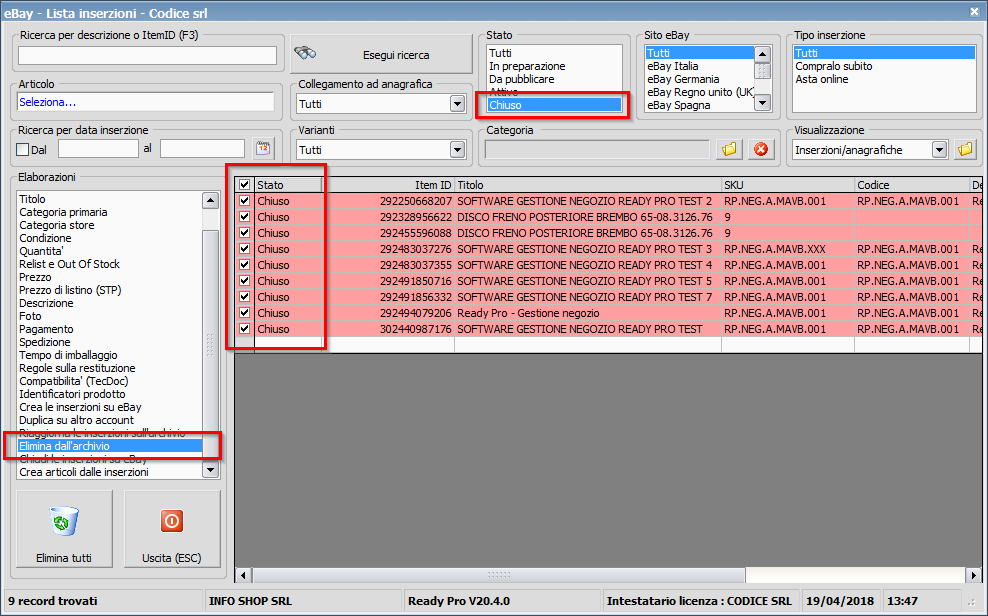Sort table by SKU column header
Screen dimensions: 988x616
pos(788,185)
